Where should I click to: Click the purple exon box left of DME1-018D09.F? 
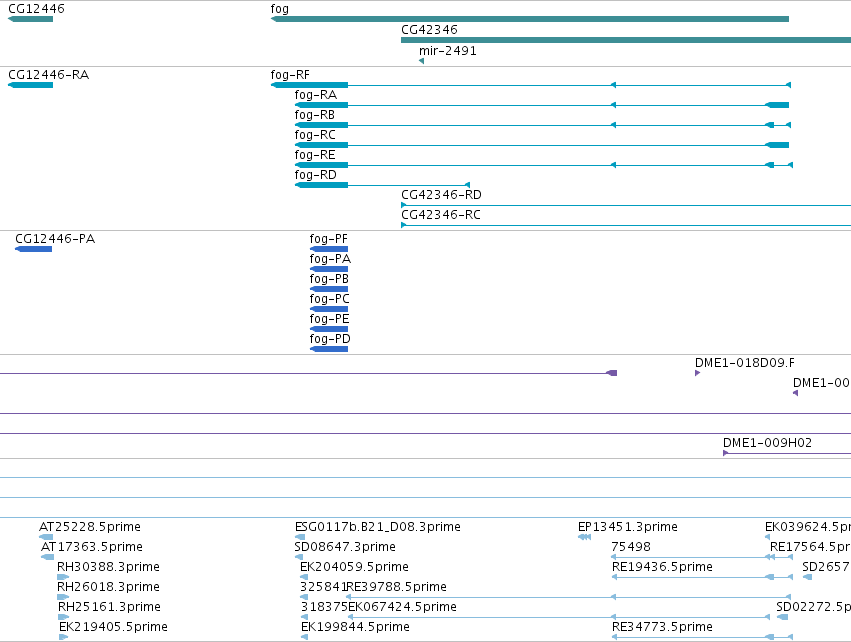coord(612,373)
